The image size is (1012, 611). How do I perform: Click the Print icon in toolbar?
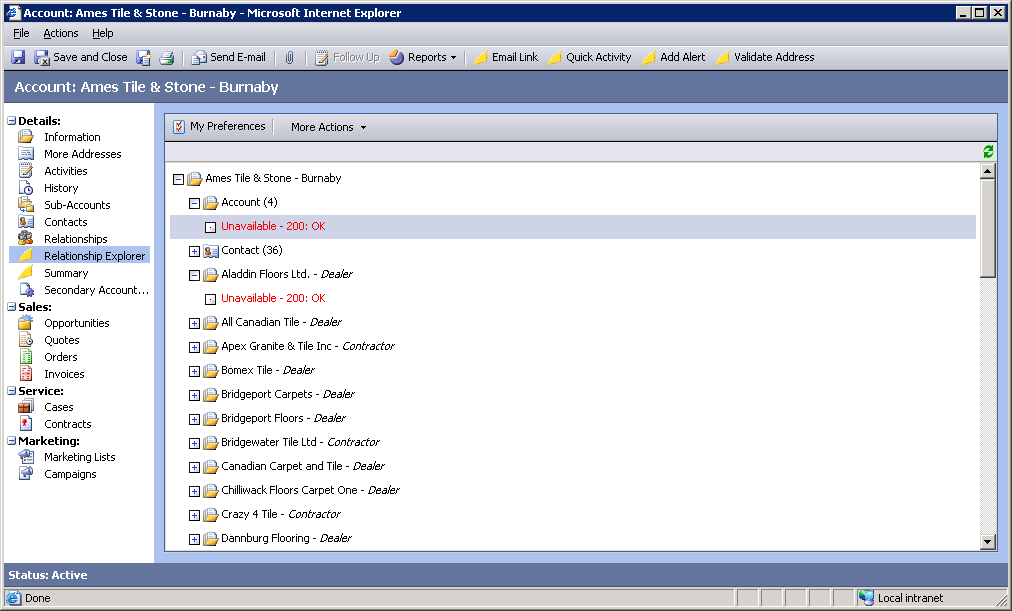coord(167,57)
